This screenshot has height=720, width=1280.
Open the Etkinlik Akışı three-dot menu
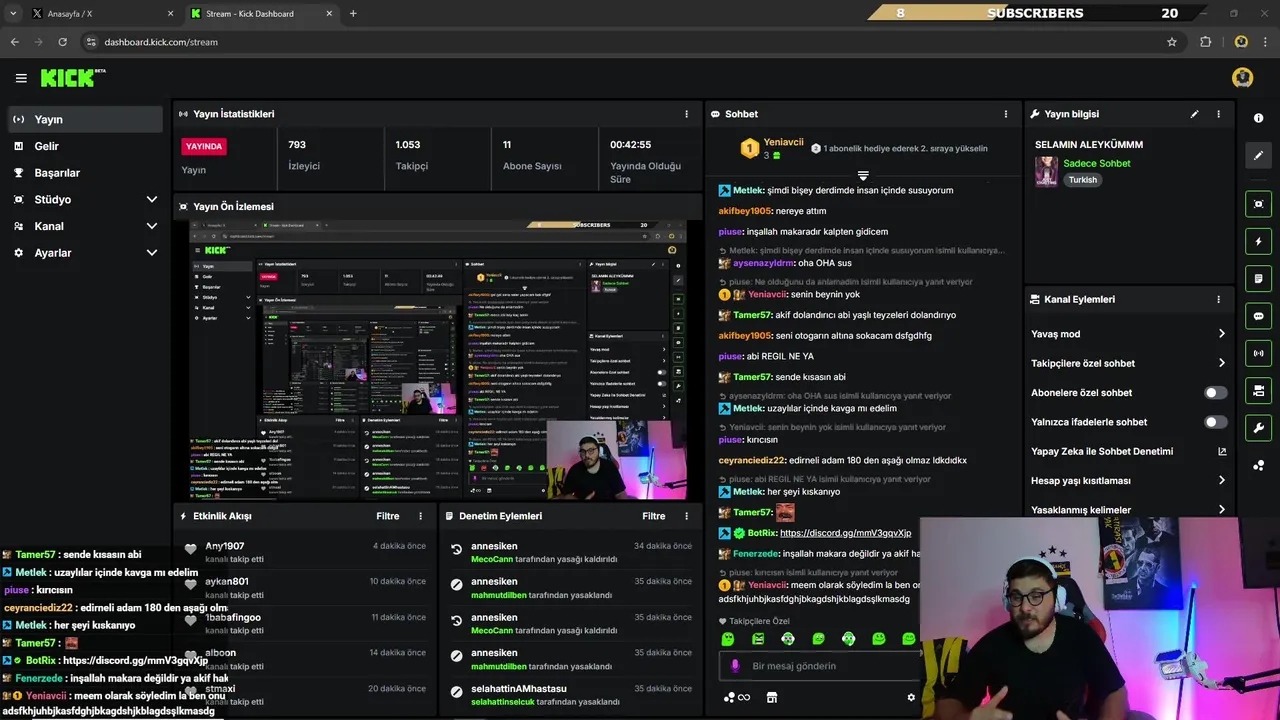(x=420, y=516)
